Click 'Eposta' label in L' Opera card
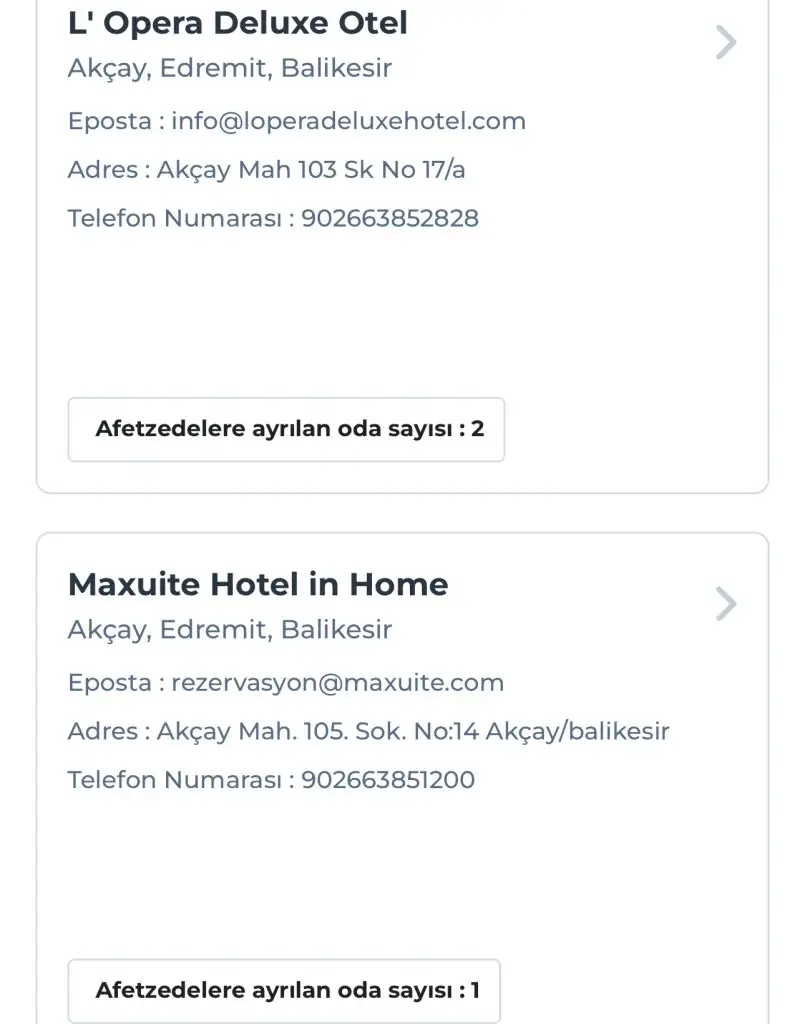Viewport: 805px width, 1024px height. (x=109, y=121)
